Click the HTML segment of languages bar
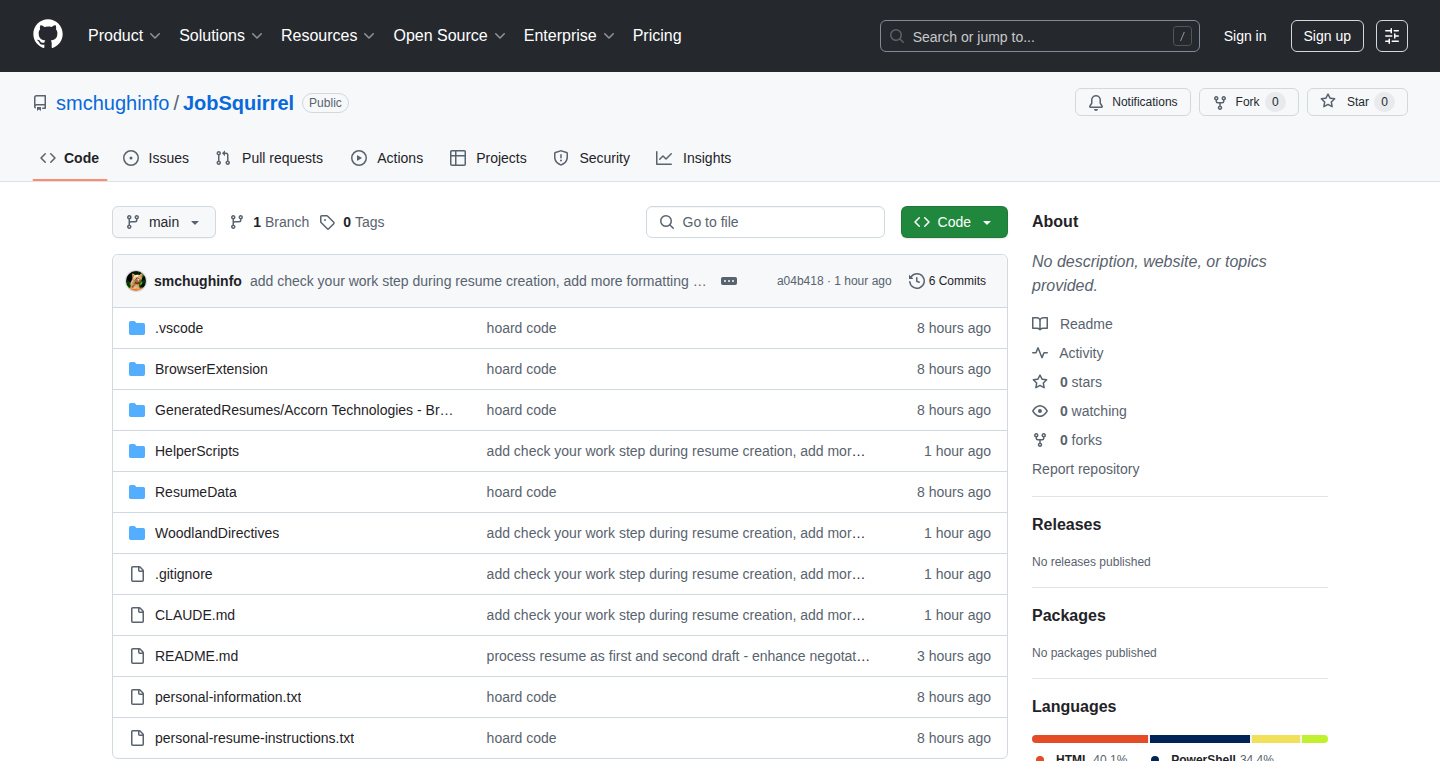 (x=1090, y=739)
